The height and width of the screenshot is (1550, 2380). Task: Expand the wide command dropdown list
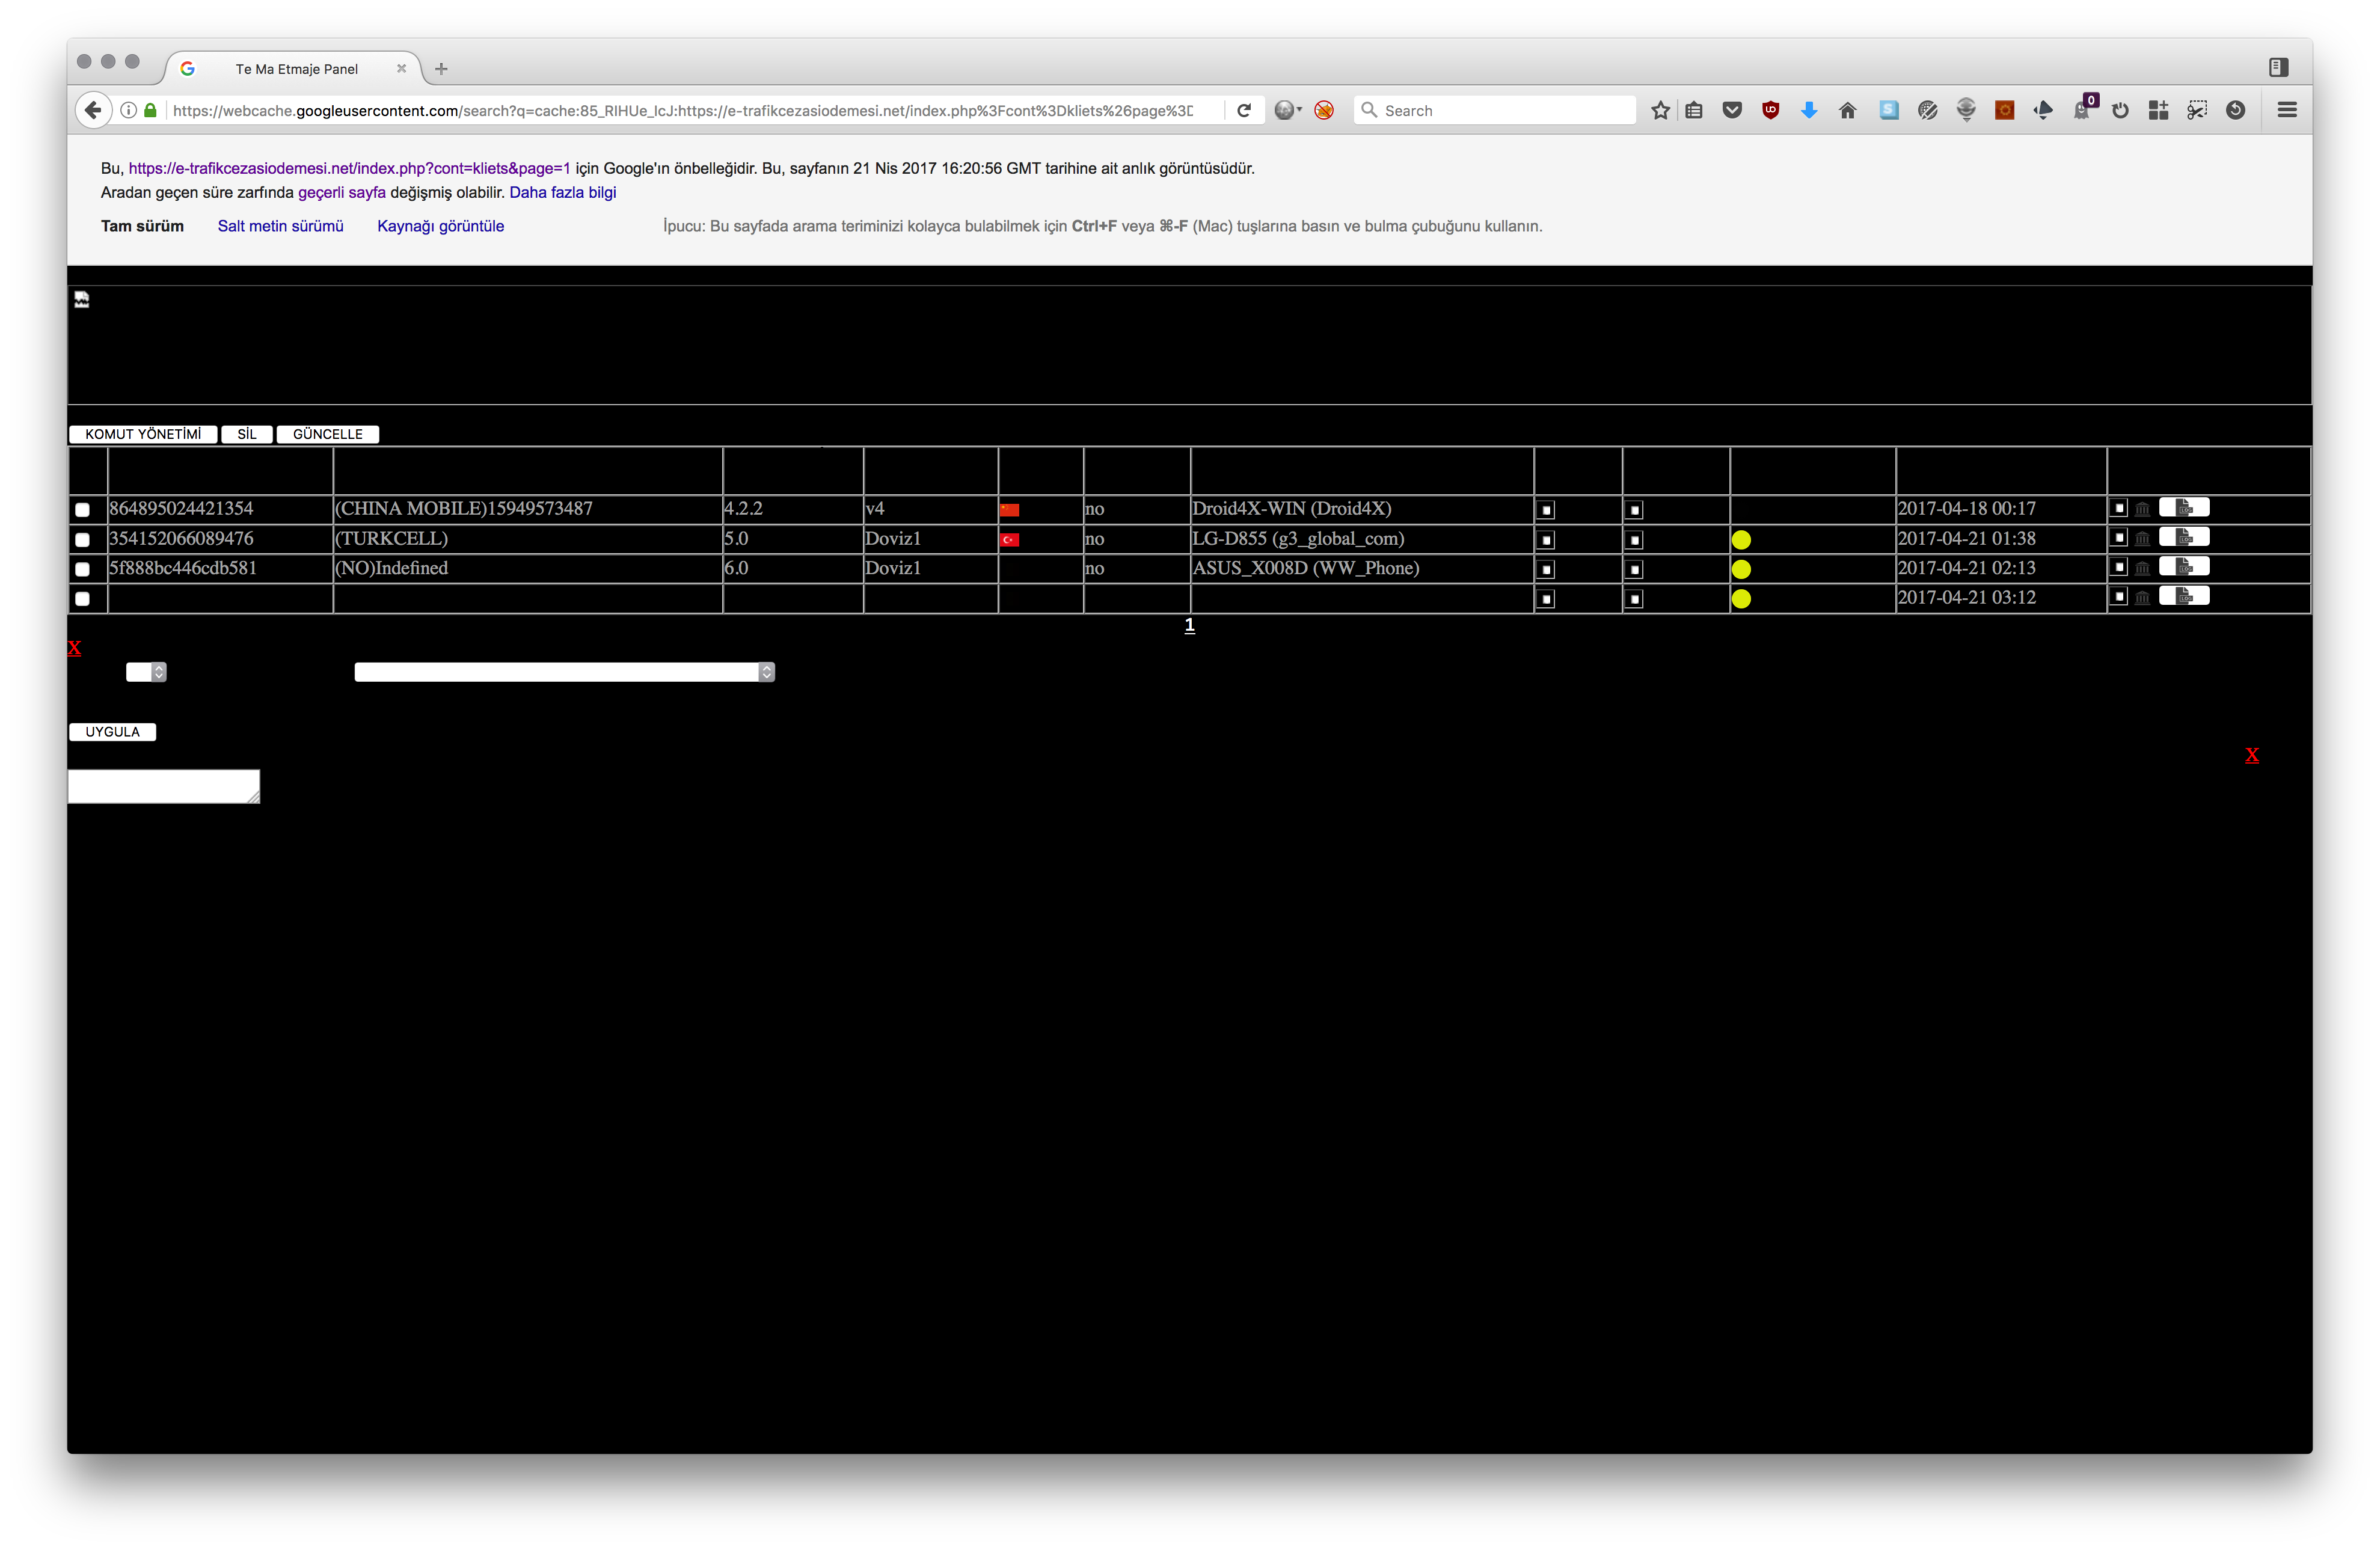[x=564, y=672]
